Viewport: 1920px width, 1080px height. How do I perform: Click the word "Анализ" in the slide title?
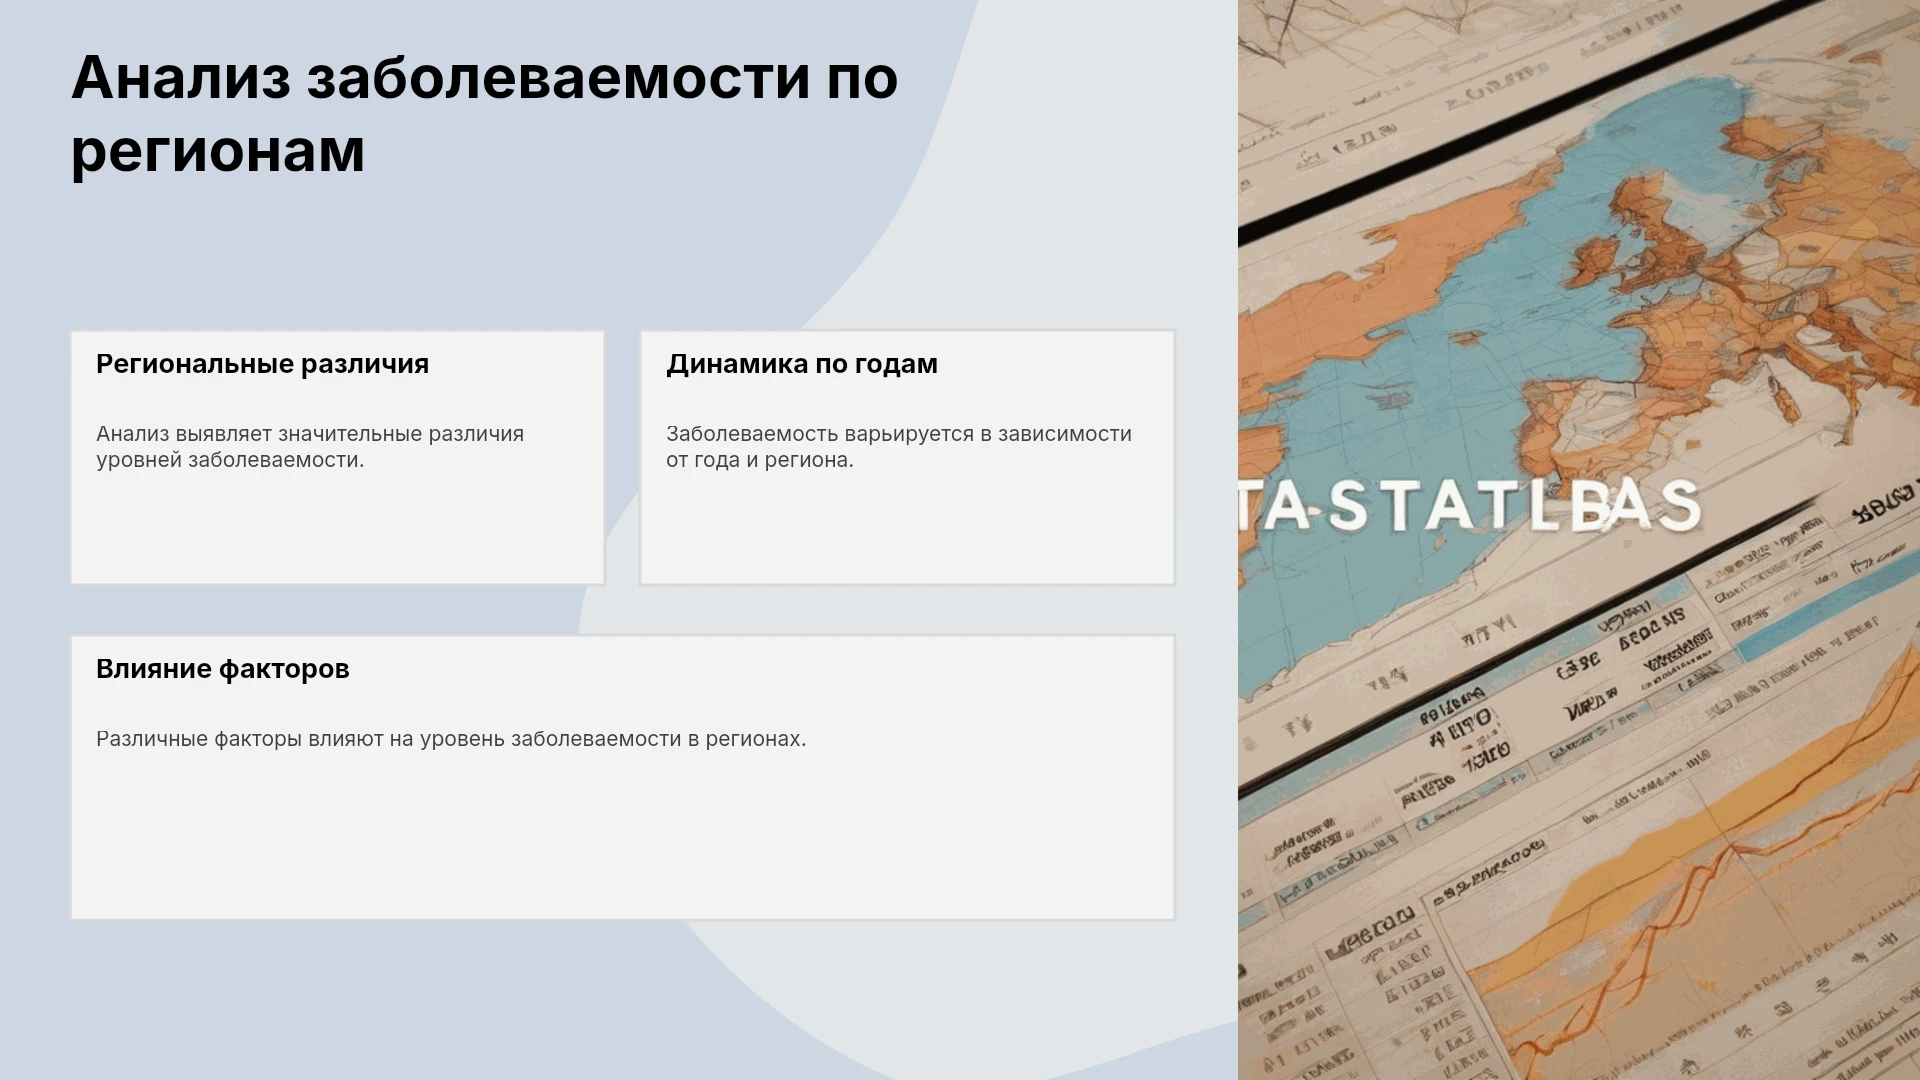click(181, 77)
